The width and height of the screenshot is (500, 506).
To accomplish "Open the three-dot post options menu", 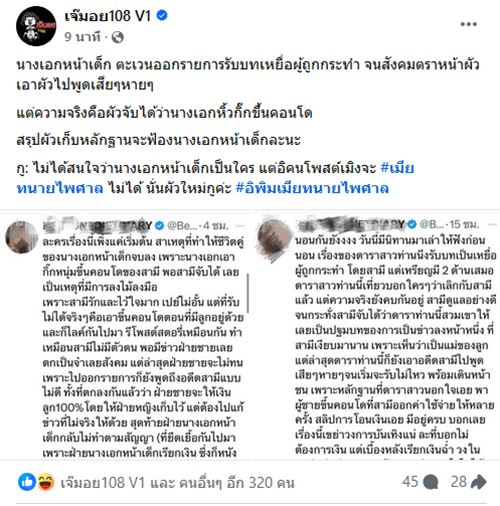I will click(469, 24).
